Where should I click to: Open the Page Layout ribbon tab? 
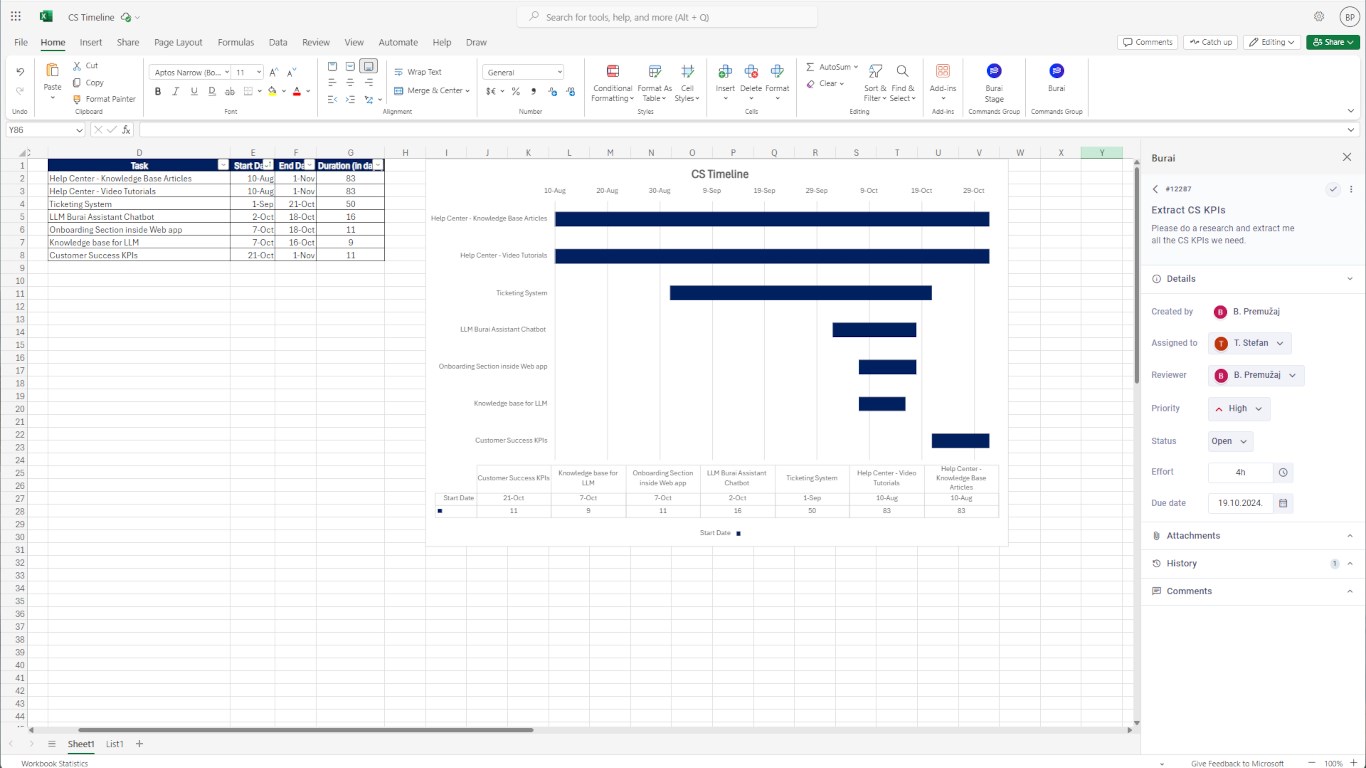178,42
